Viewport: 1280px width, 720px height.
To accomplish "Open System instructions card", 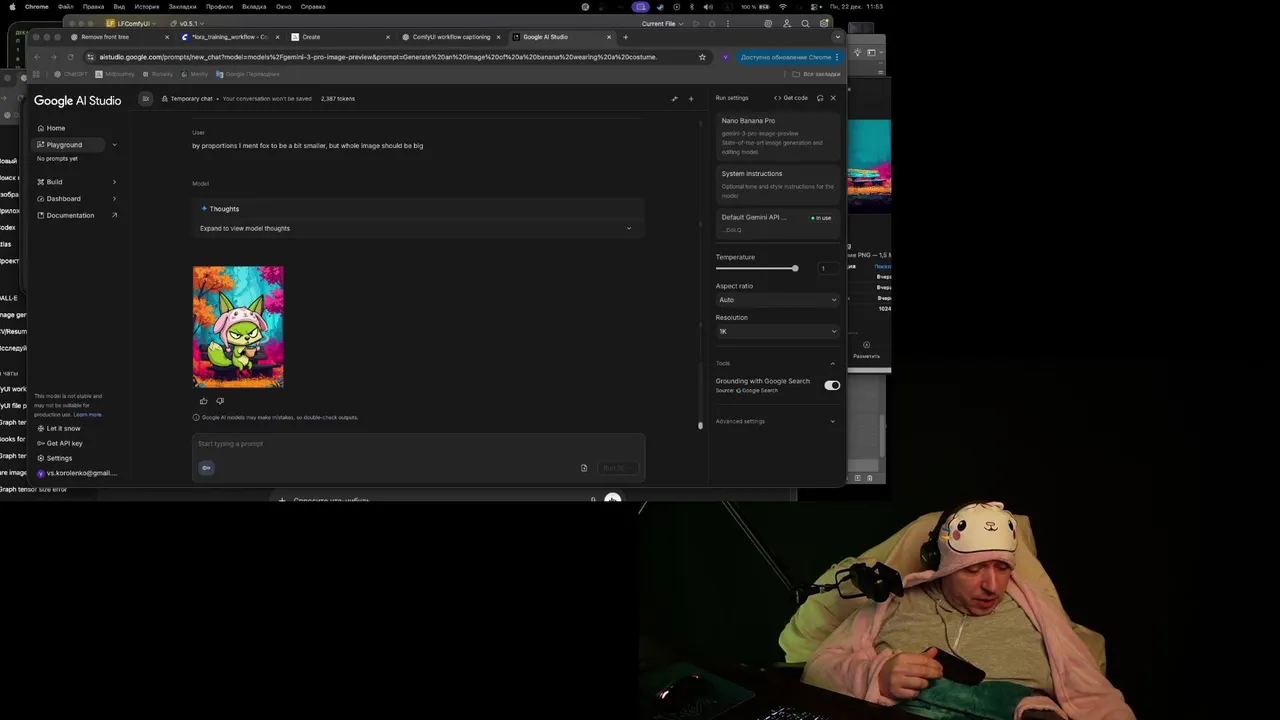I will pos(777,184).
